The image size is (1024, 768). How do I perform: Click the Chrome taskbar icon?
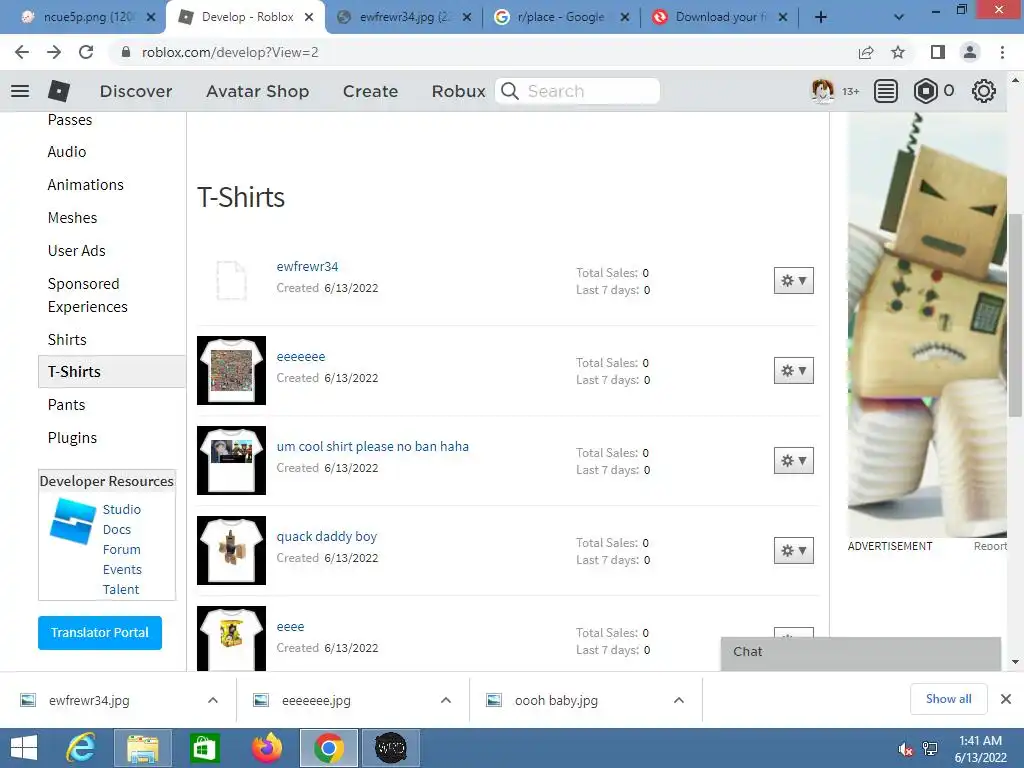(328, 748)
